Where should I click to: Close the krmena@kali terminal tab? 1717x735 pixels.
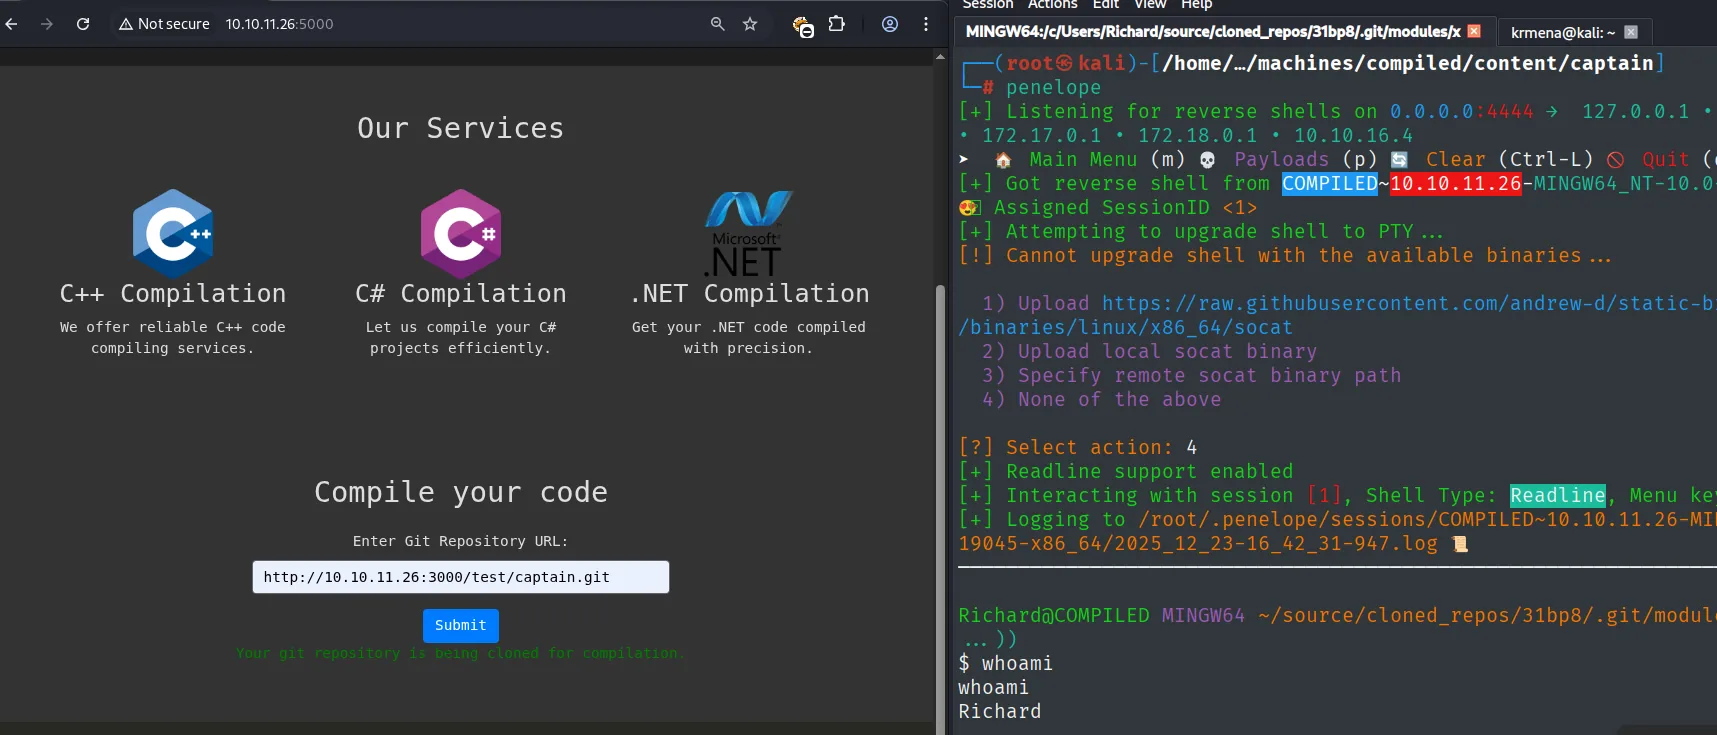coord(1631,32)
